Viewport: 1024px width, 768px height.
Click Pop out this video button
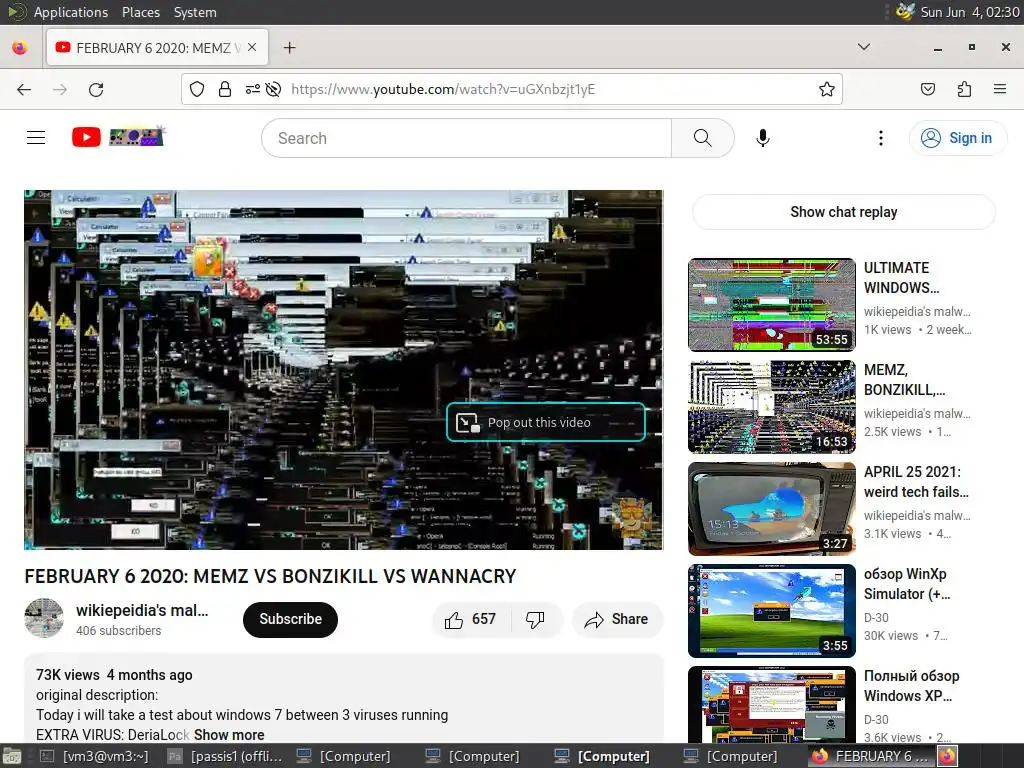coord(546,423)
